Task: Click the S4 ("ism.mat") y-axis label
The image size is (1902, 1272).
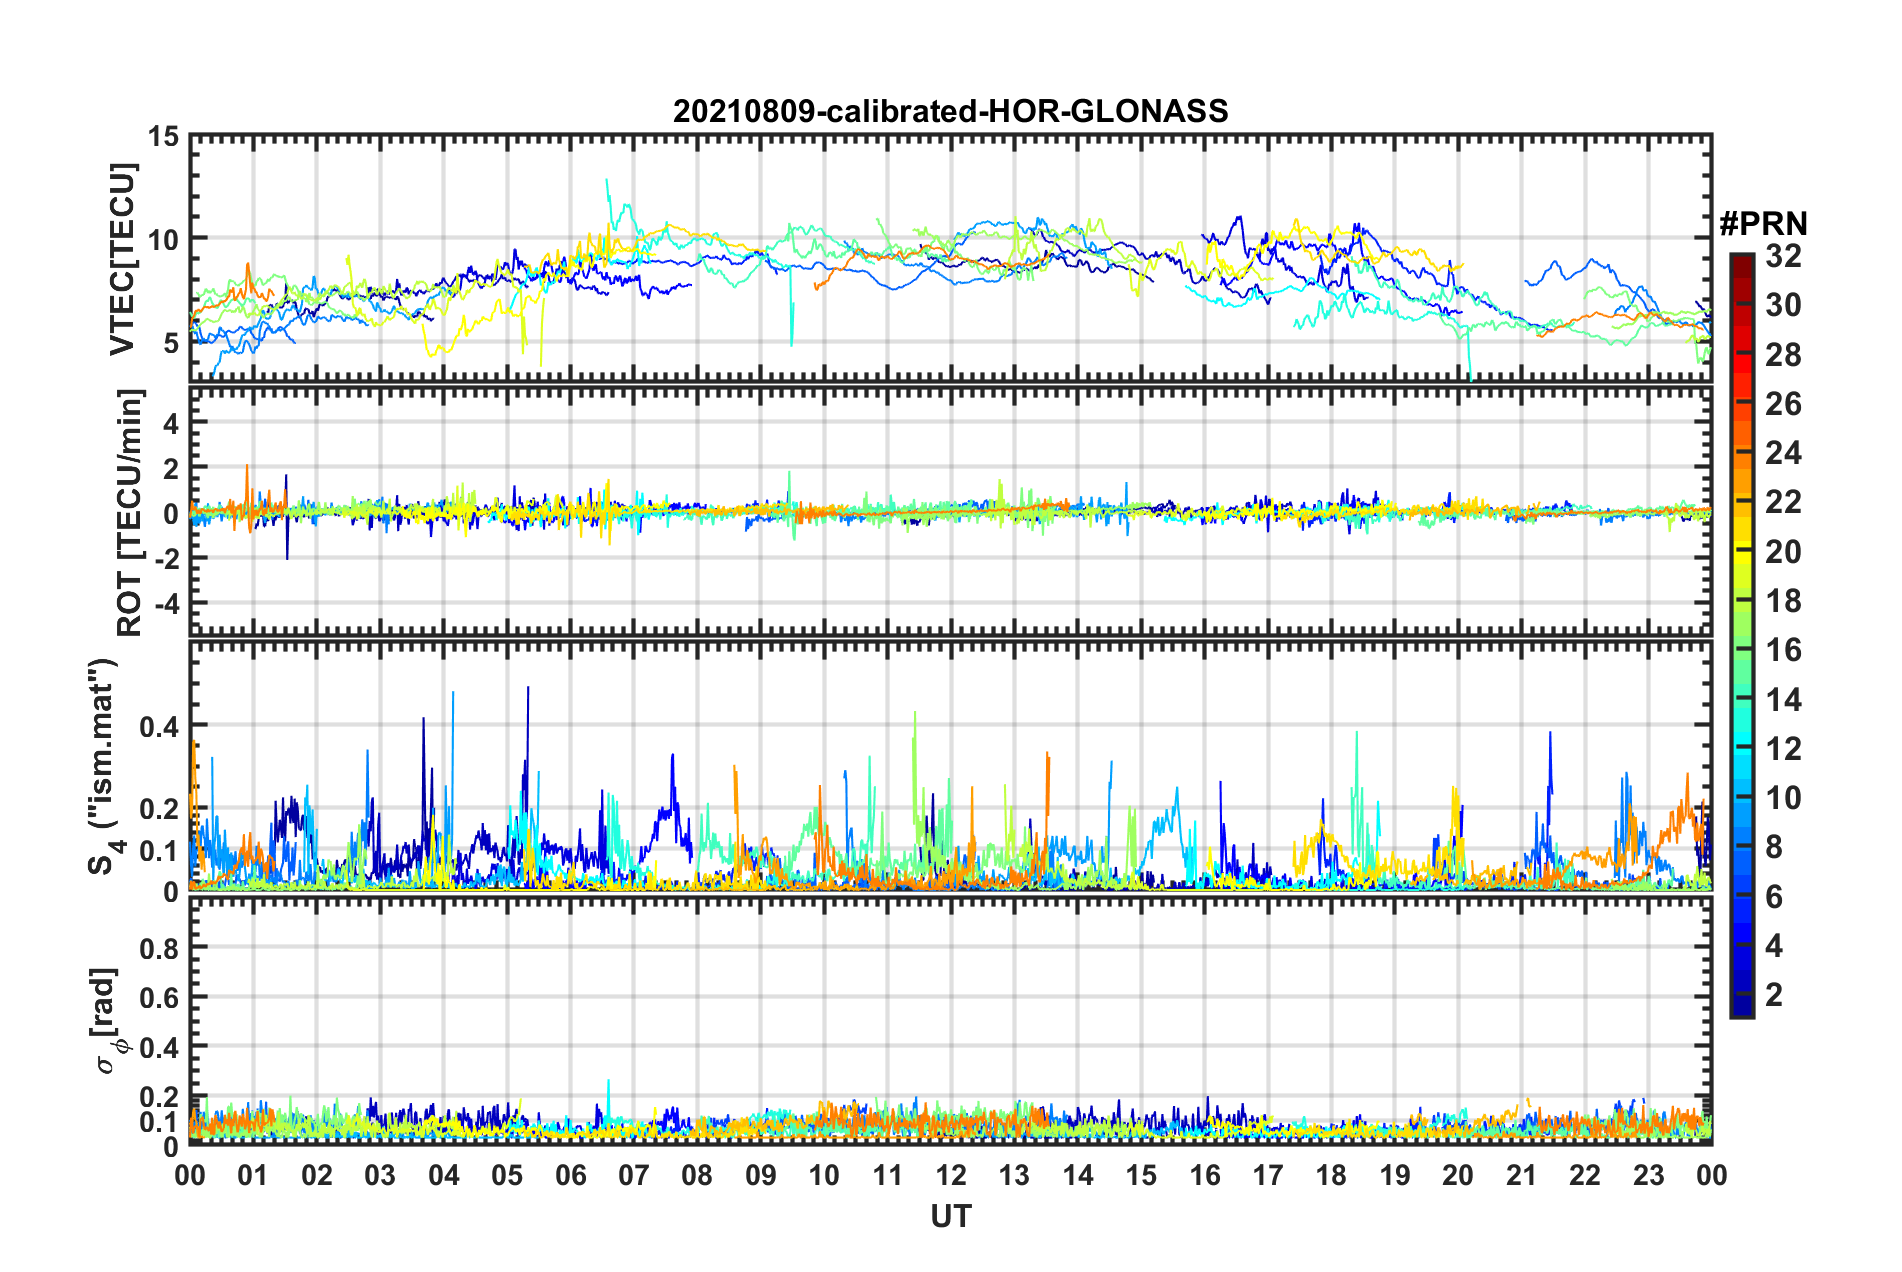Action: point(107,766)
